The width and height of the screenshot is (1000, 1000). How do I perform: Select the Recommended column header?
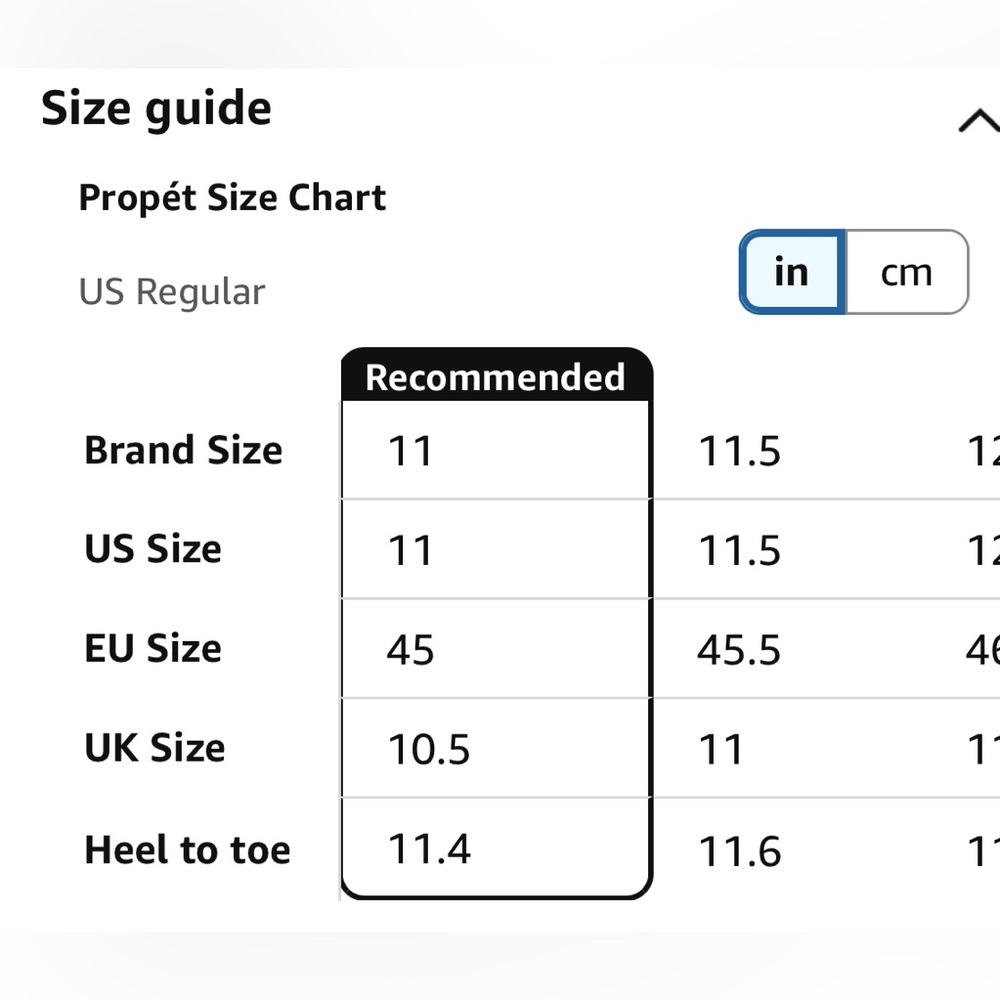[496, 376]
